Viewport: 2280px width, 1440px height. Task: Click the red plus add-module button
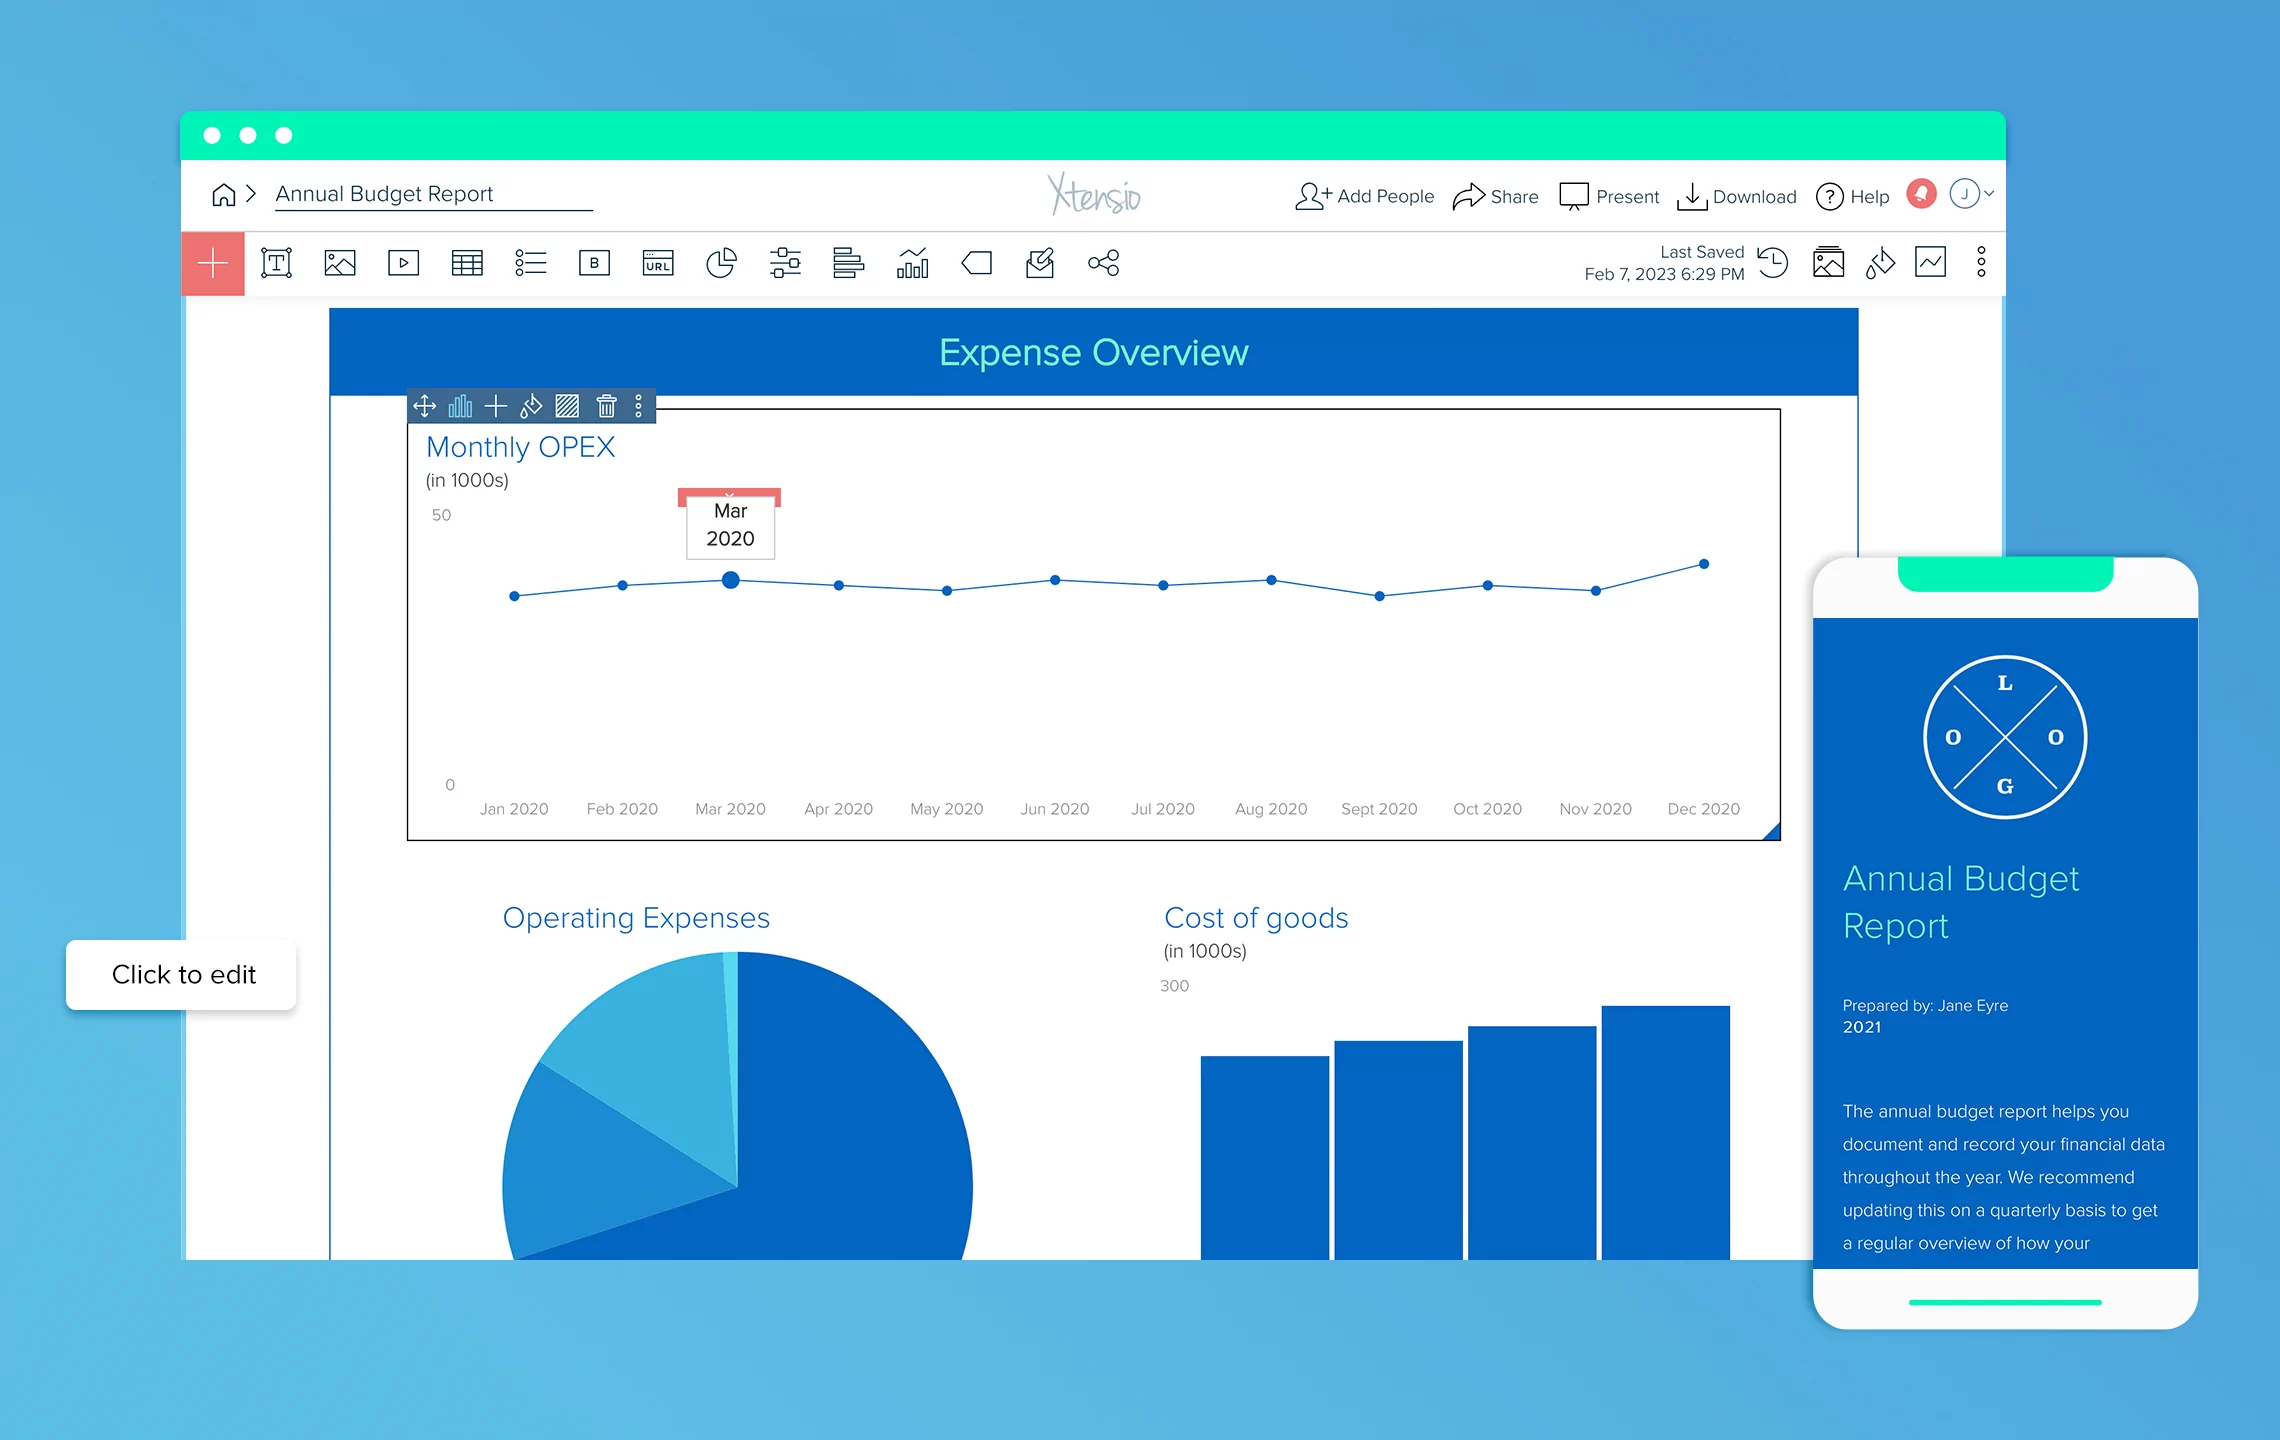click(213, 264)
